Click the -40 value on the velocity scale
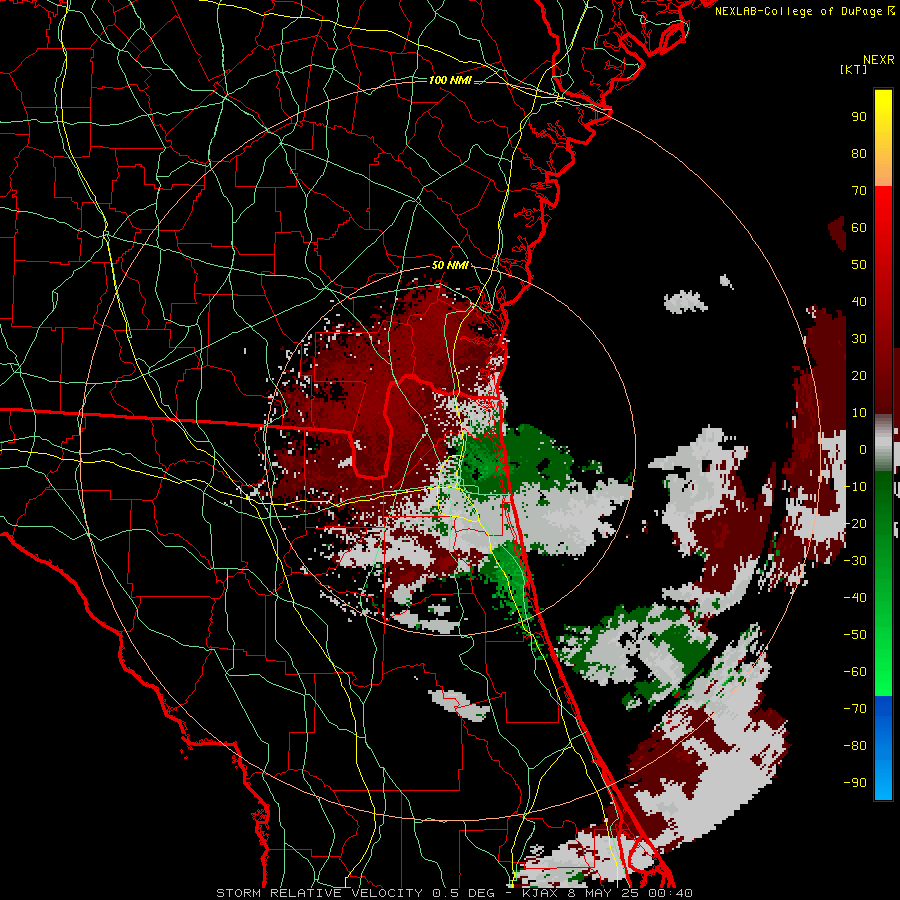This screenshot has height=900, width=900. pyautogui.click(x=855, y=598)
